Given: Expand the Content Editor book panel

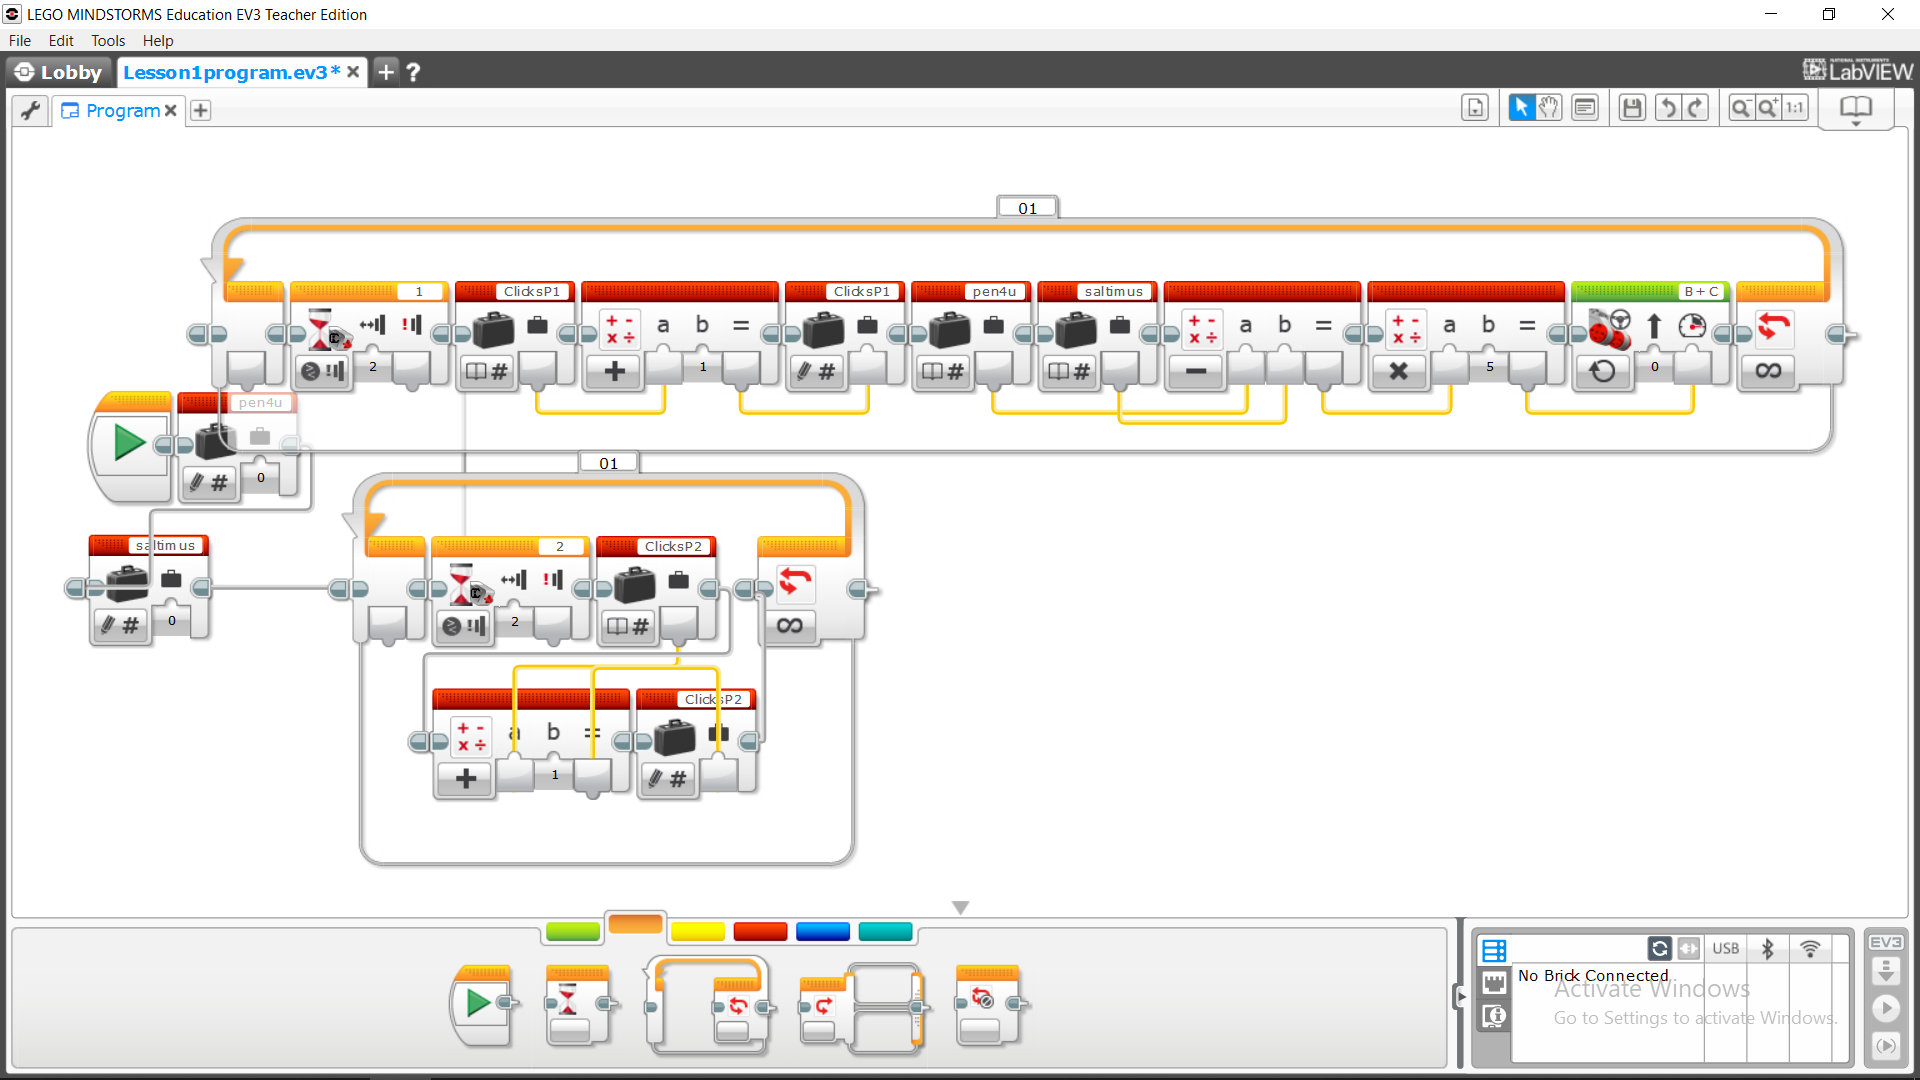Looking at the screenshot, I should click(1856, 108).
